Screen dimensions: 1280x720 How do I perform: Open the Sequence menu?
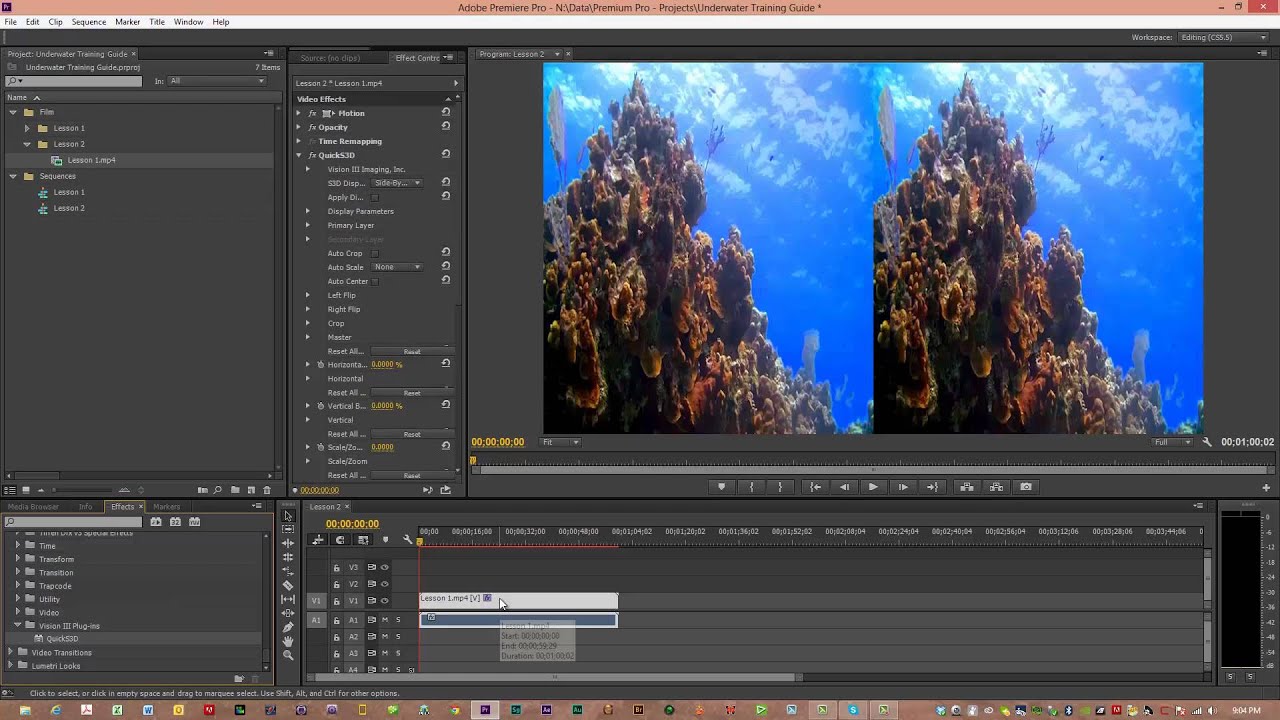(88, 22)
